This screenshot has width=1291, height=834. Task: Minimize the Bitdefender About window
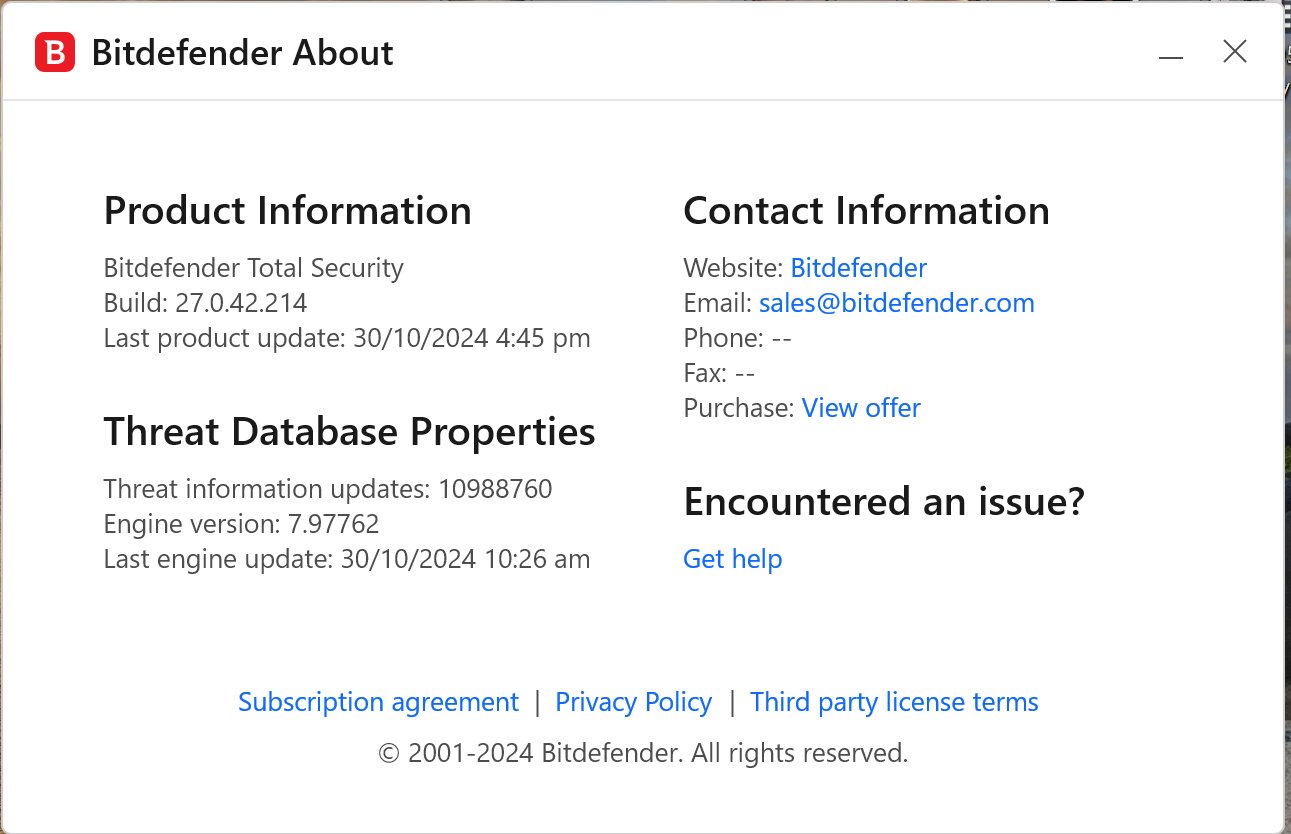point(1171,55)
